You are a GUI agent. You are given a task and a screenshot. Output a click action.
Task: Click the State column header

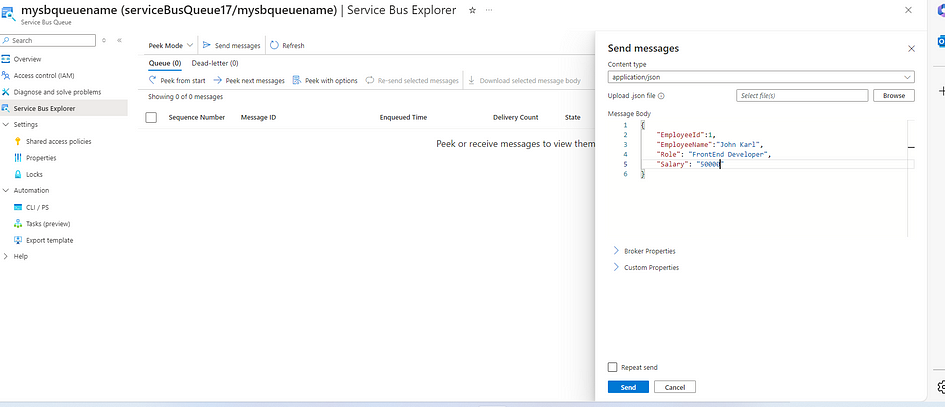point(573,118)
